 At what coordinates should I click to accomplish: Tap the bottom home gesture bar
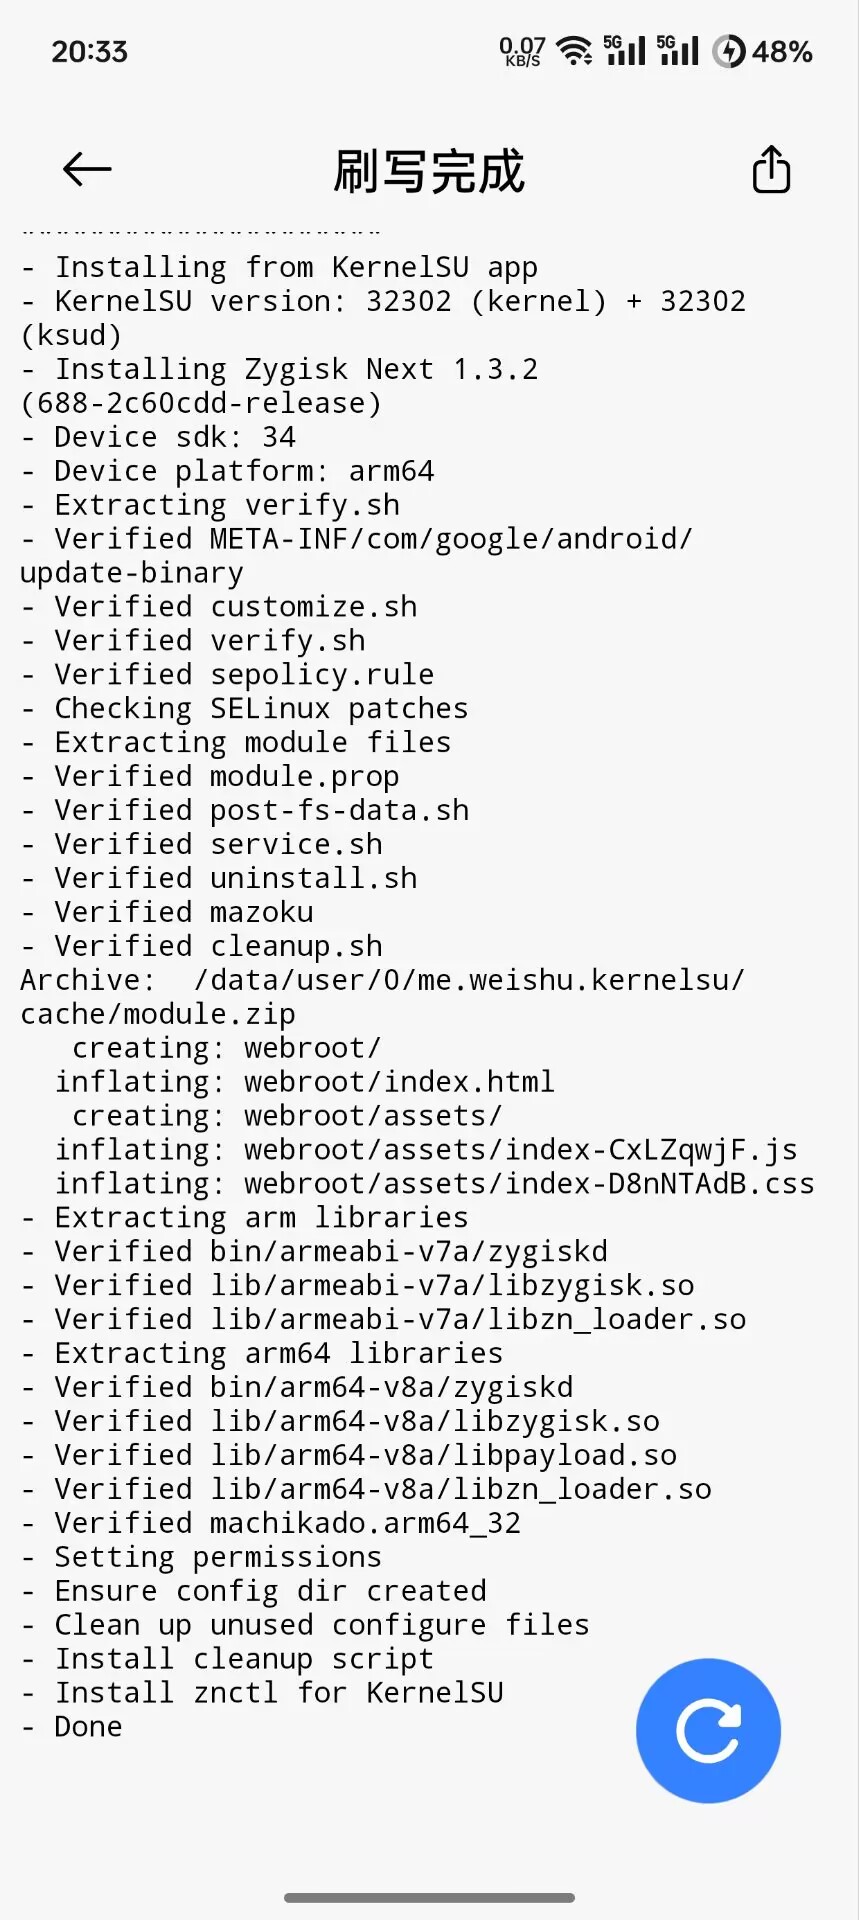click(x=429, y=1897)
